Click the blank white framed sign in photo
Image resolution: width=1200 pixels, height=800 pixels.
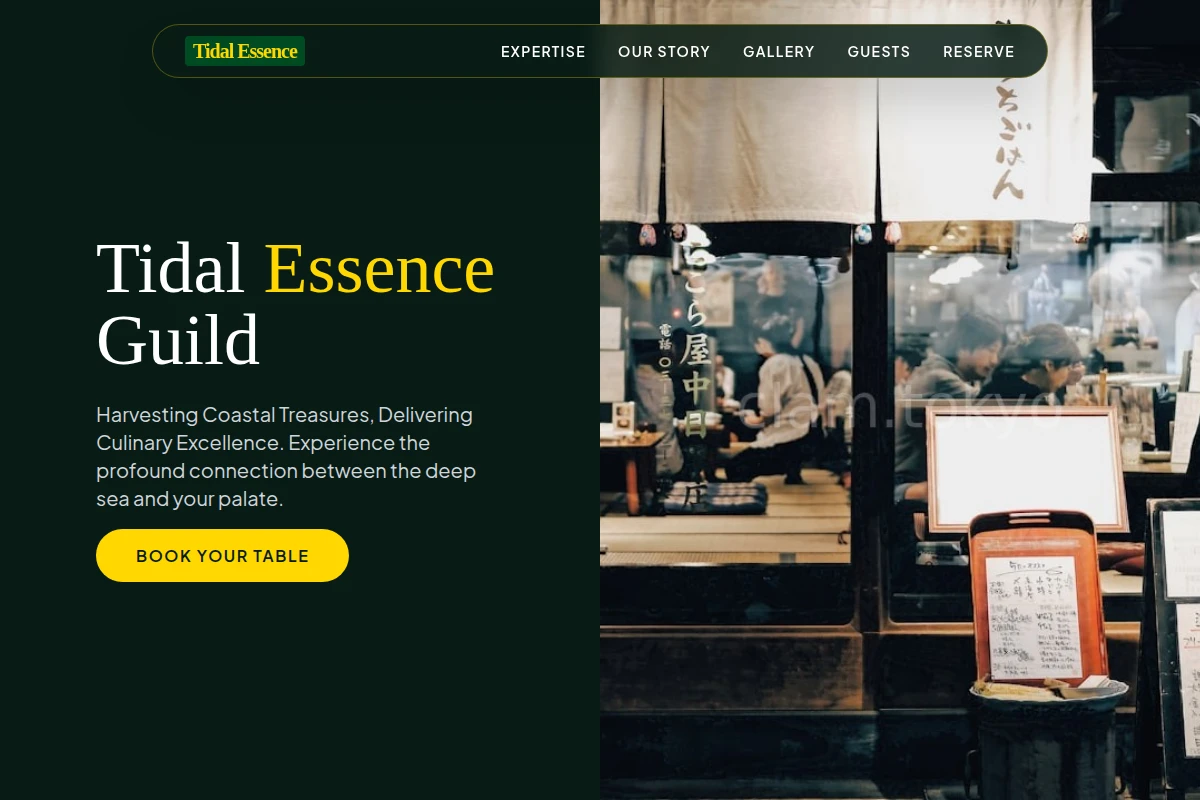[x=1026, y=469]
